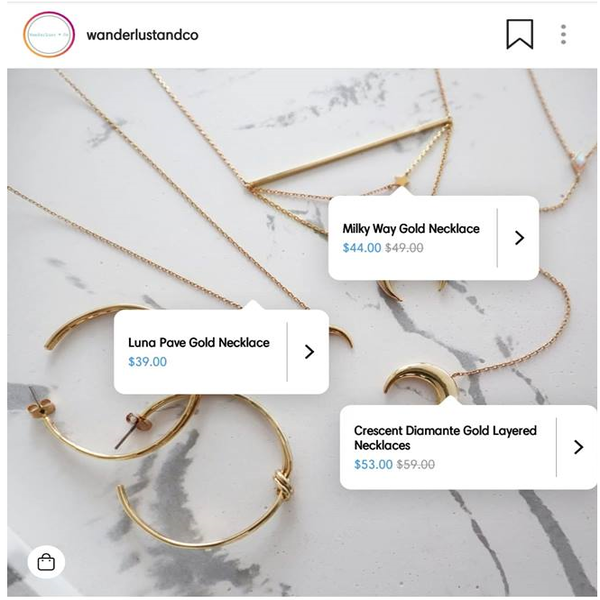Viewport: 600px width, 600px height.
Task: Select the Luna Pave Gold Necklace title
Action: coord(199,342)
